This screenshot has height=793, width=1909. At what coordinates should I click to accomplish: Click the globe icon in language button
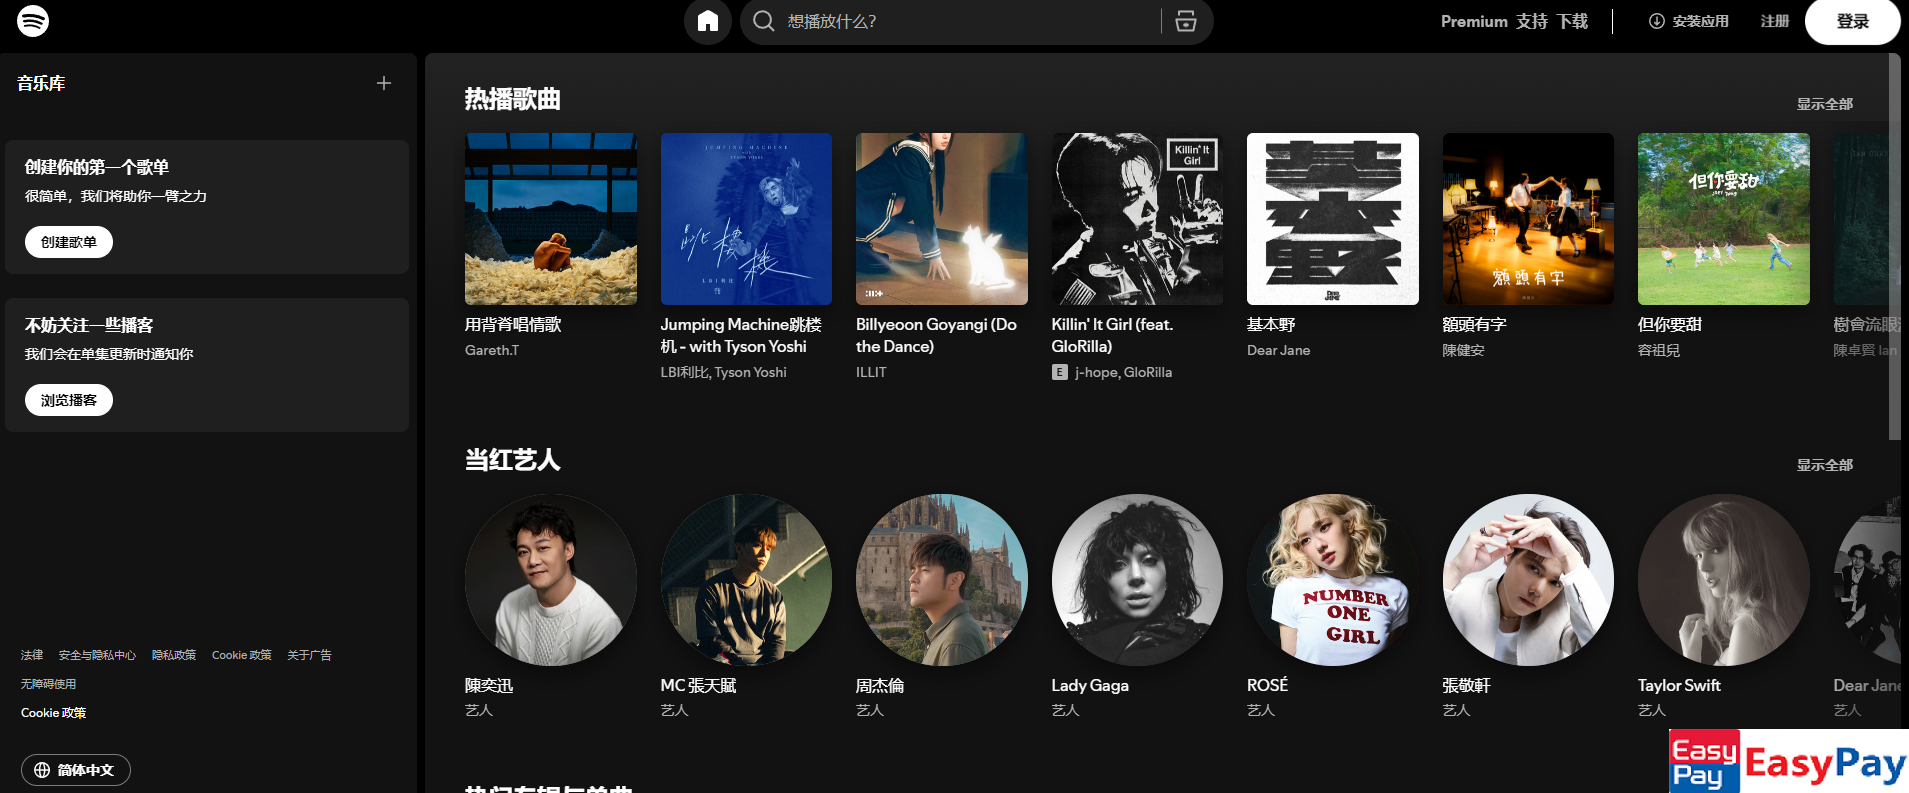[42, 770]
